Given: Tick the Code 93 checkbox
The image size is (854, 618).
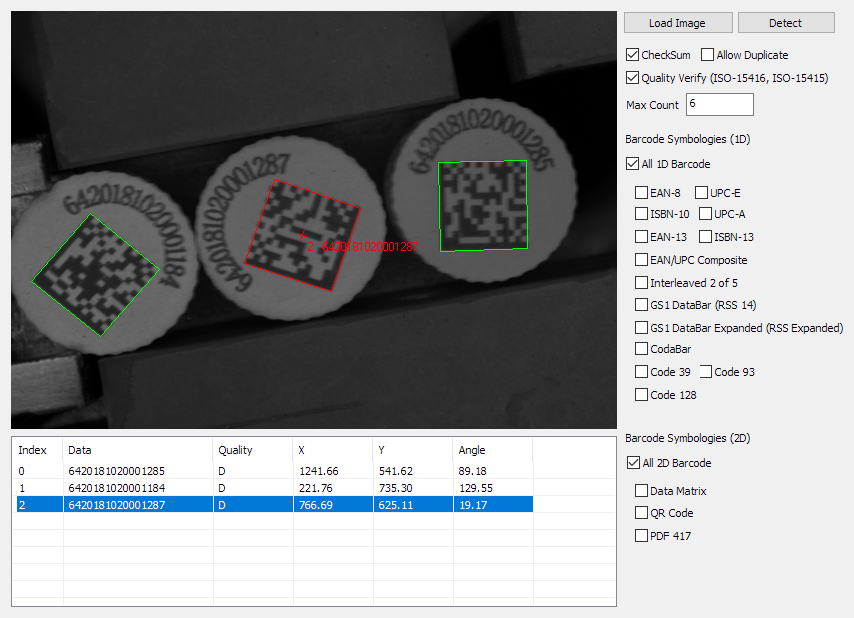Looking at the screenshot, I should click(705, 372).
